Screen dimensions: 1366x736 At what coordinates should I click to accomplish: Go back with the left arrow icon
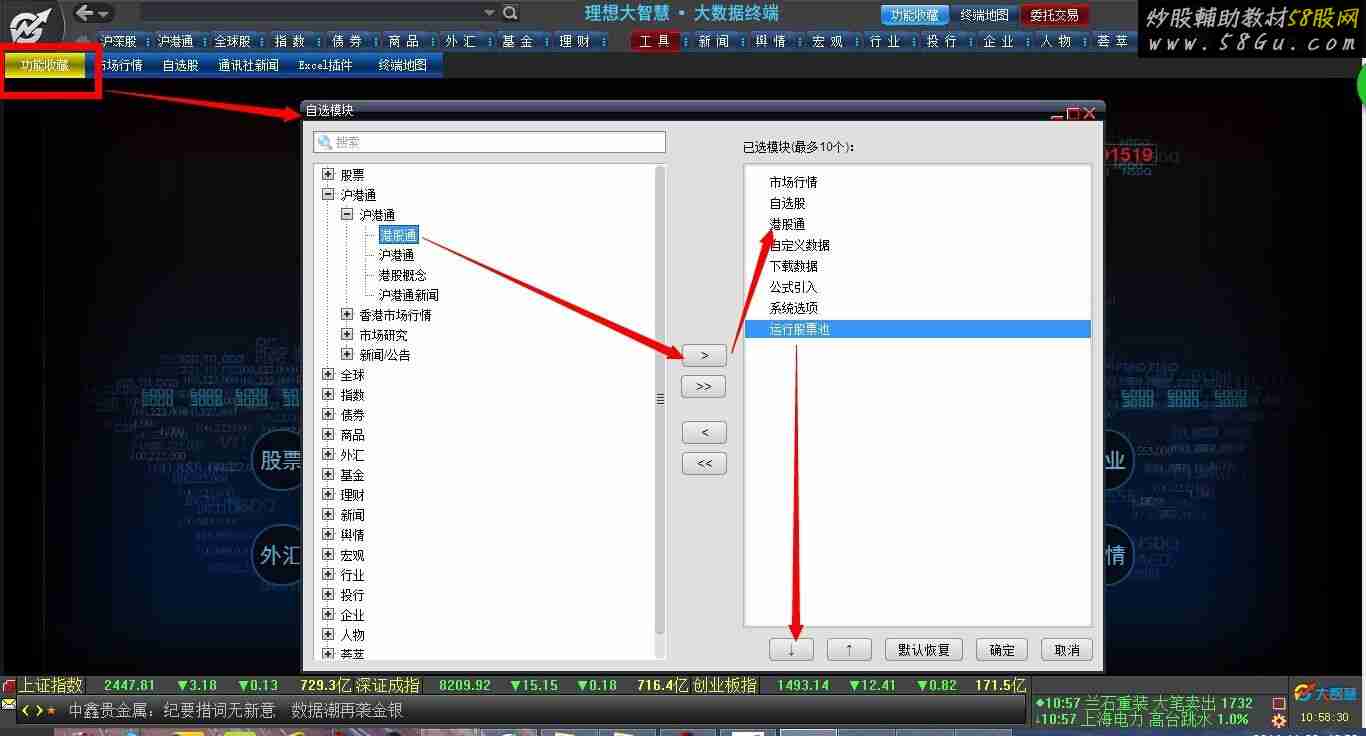[85, 13]
